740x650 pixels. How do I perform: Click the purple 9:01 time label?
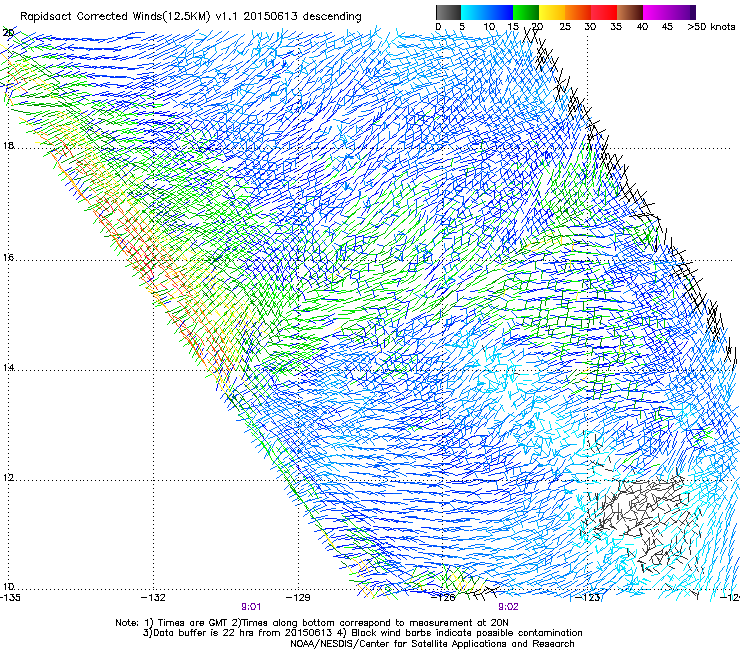(251, 607)
